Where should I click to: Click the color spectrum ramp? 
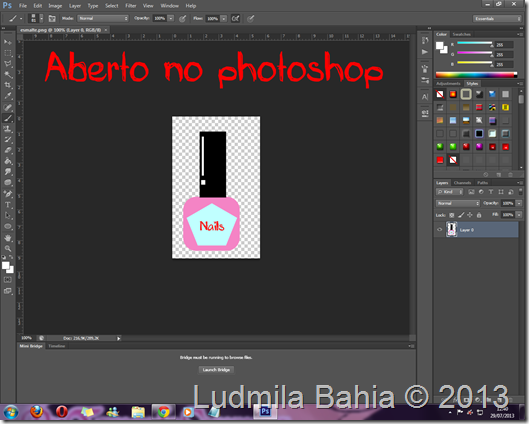point(476,75)
